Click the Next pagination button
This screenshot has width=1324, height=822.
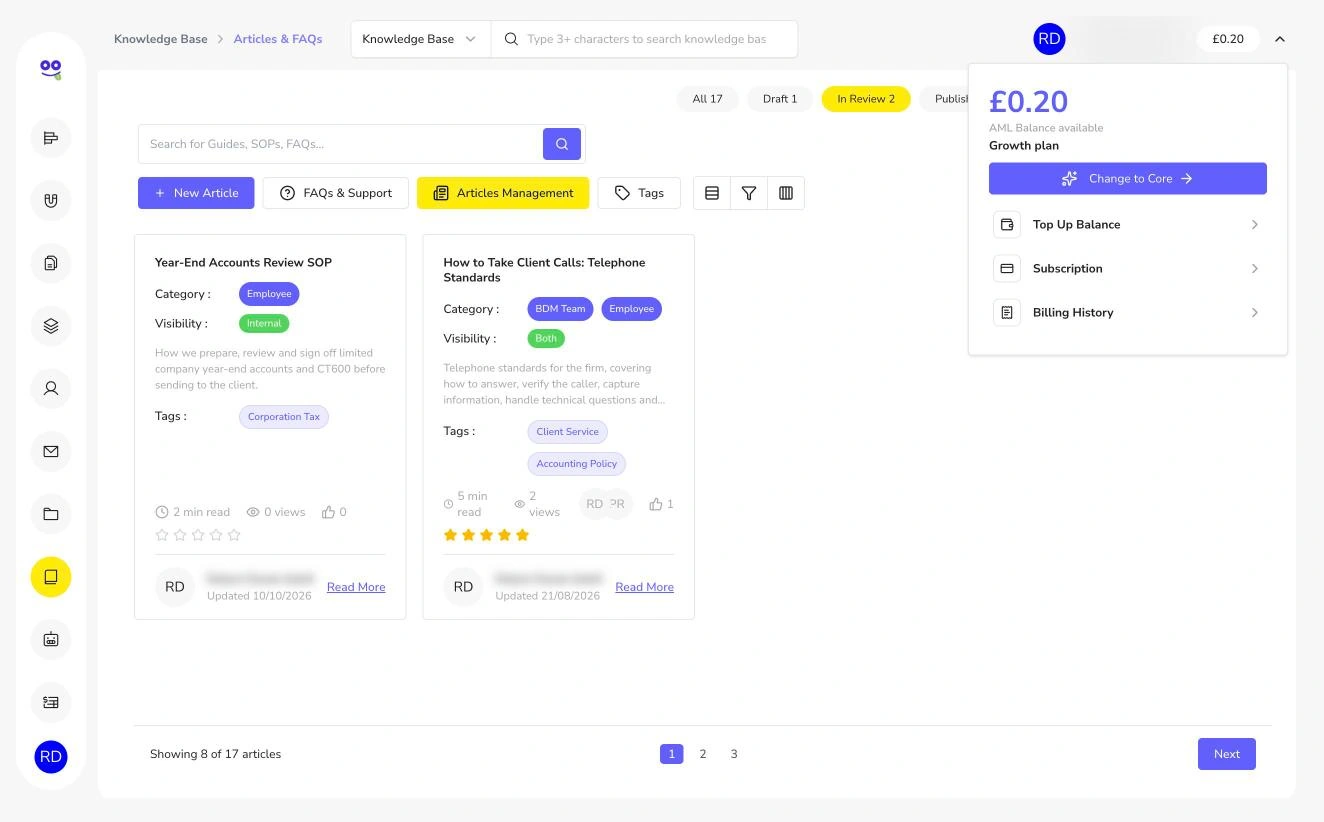(1226, 754)
